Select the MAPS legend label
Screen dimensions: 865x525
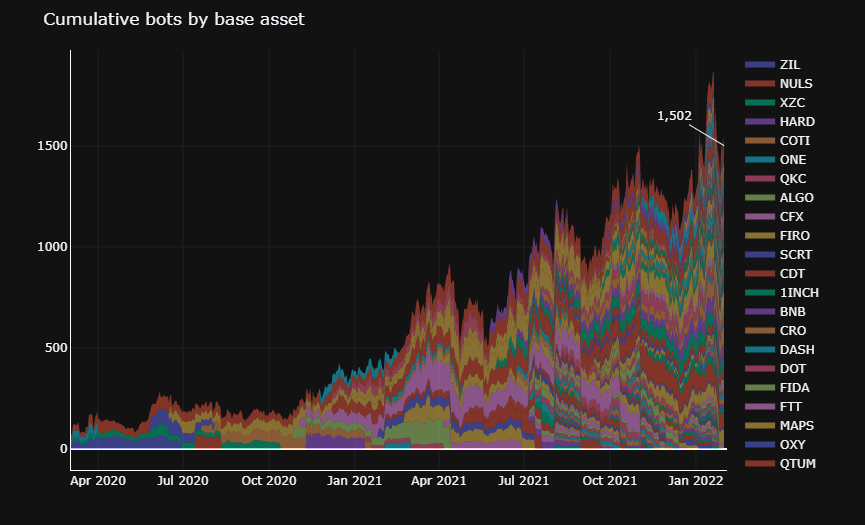tap(797, 426)
